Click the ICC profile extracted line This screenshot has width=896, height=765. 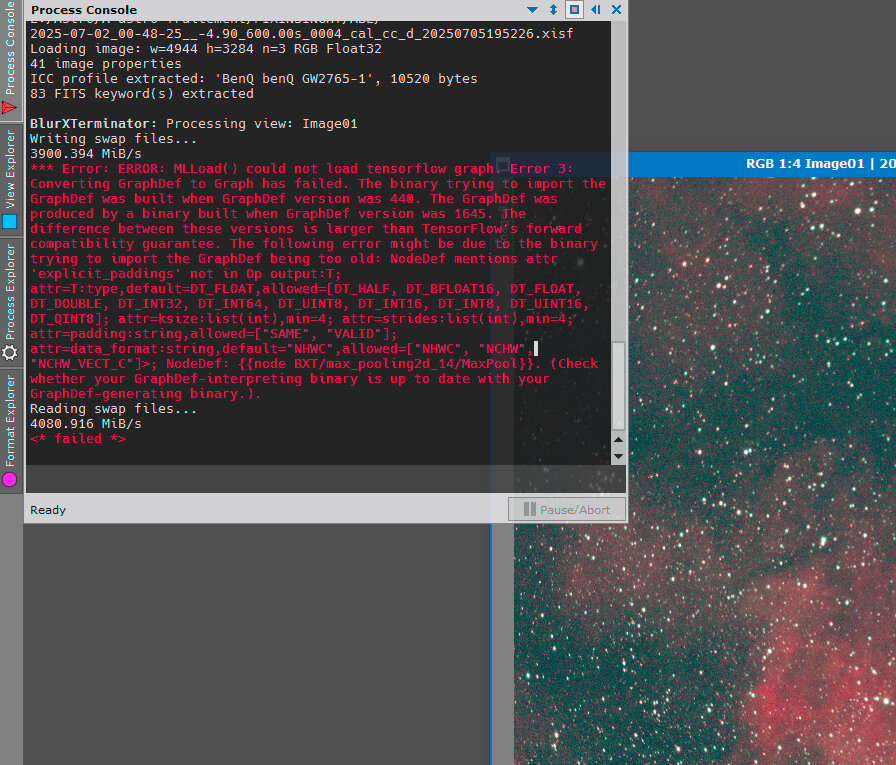(x=254, y=79)
